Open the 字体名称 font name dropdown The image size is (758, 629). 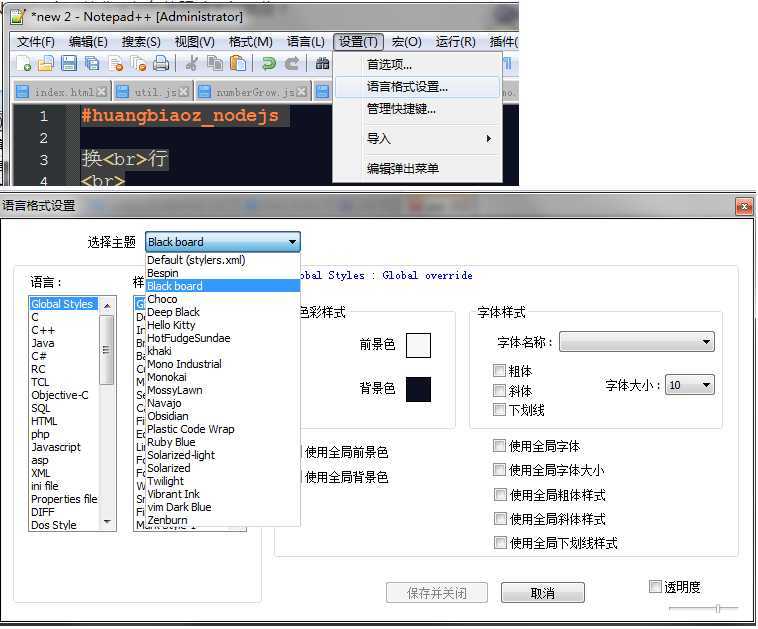click(636, 342)
